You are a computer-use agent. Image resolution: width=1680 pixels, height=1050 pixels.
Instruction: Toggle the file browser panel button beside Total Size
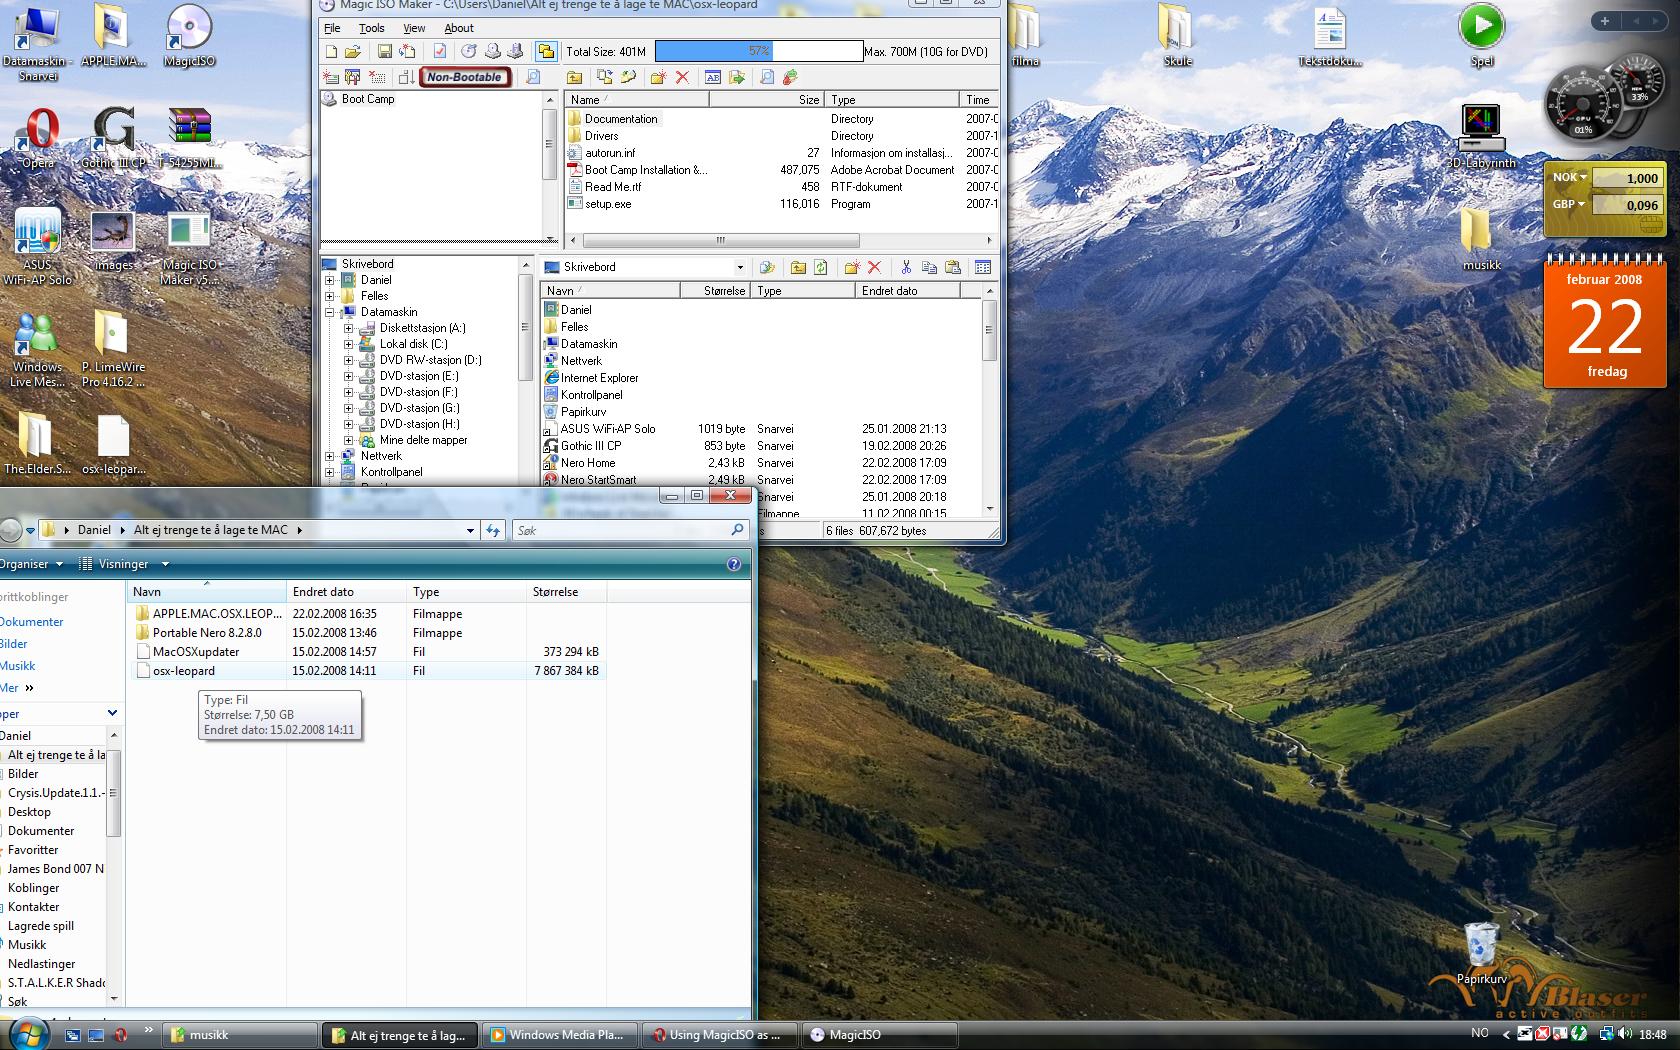546,51
